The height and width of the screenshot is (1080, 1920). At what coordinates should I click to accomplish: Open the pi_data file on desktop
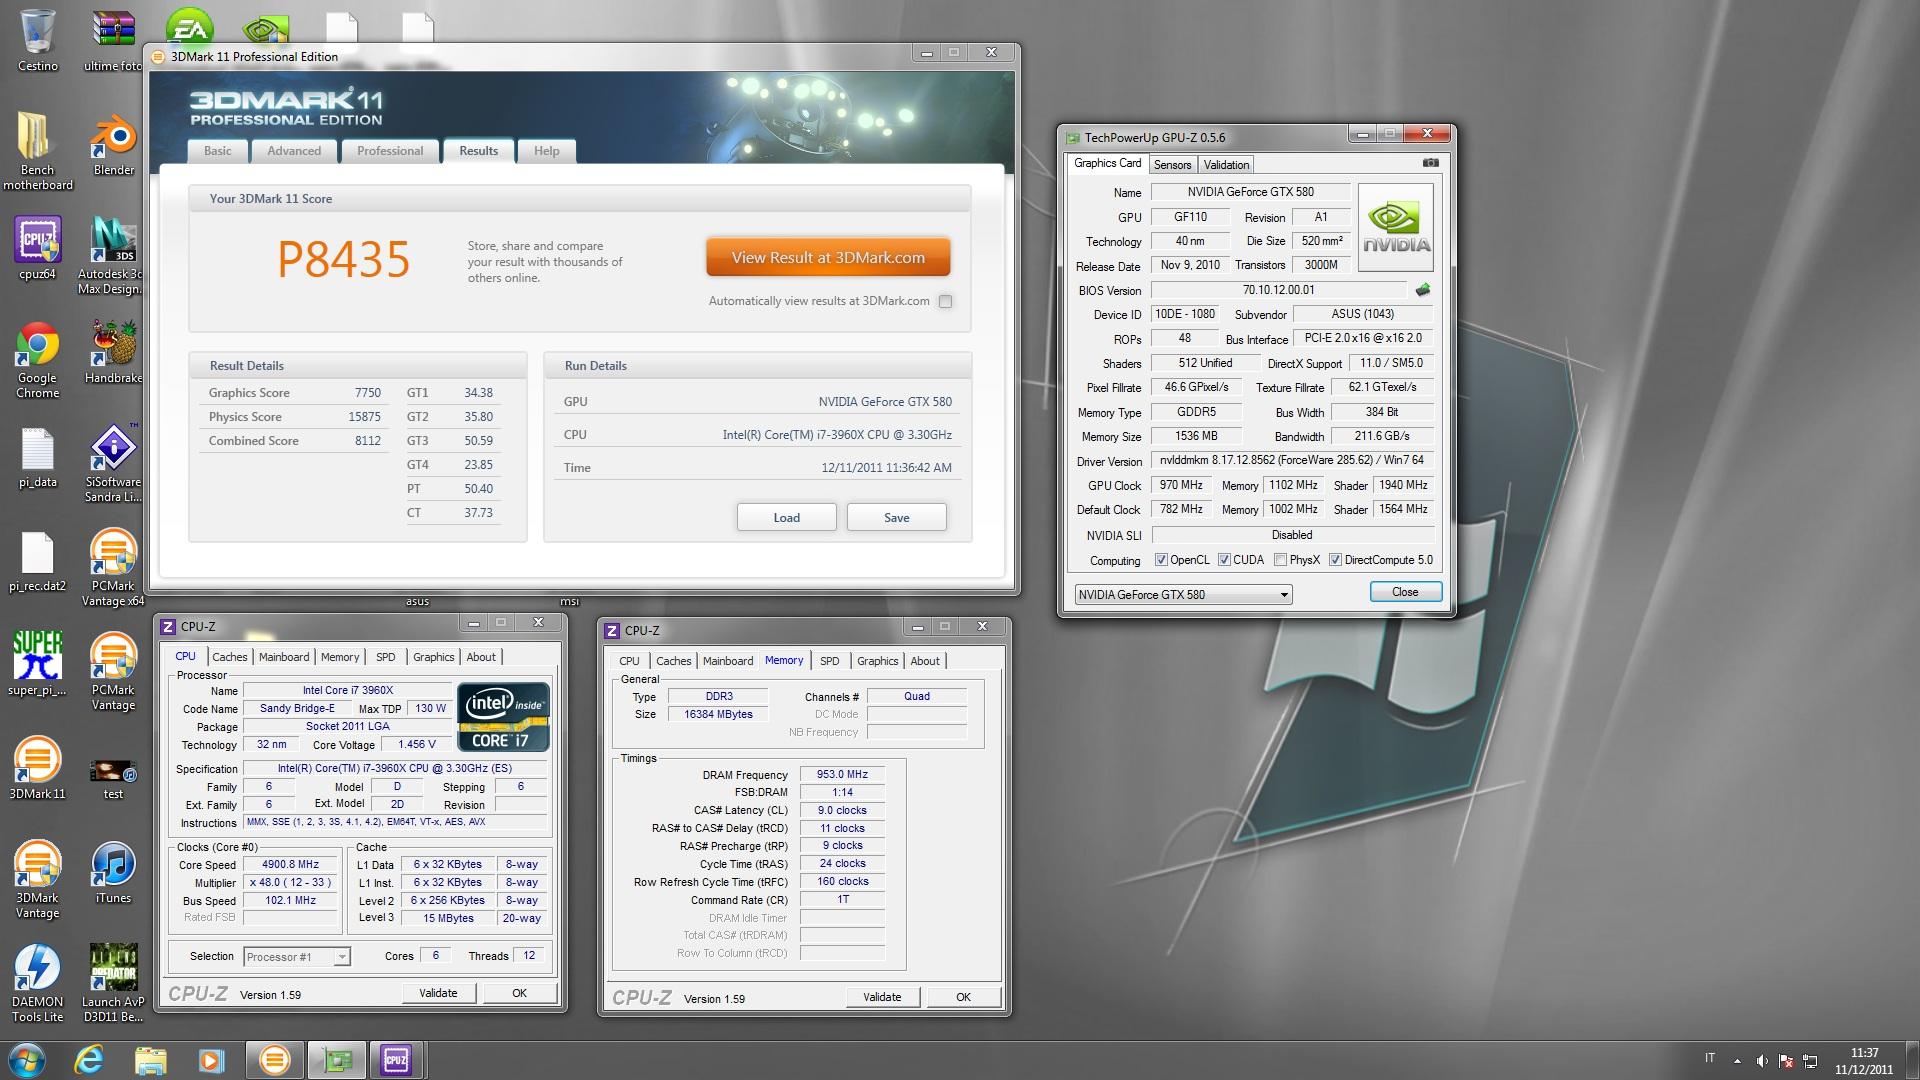[37, 458]
